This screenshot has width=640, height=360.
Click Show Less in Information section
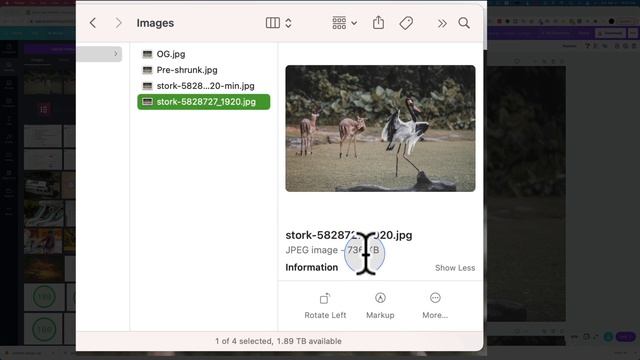coord(455,268)
